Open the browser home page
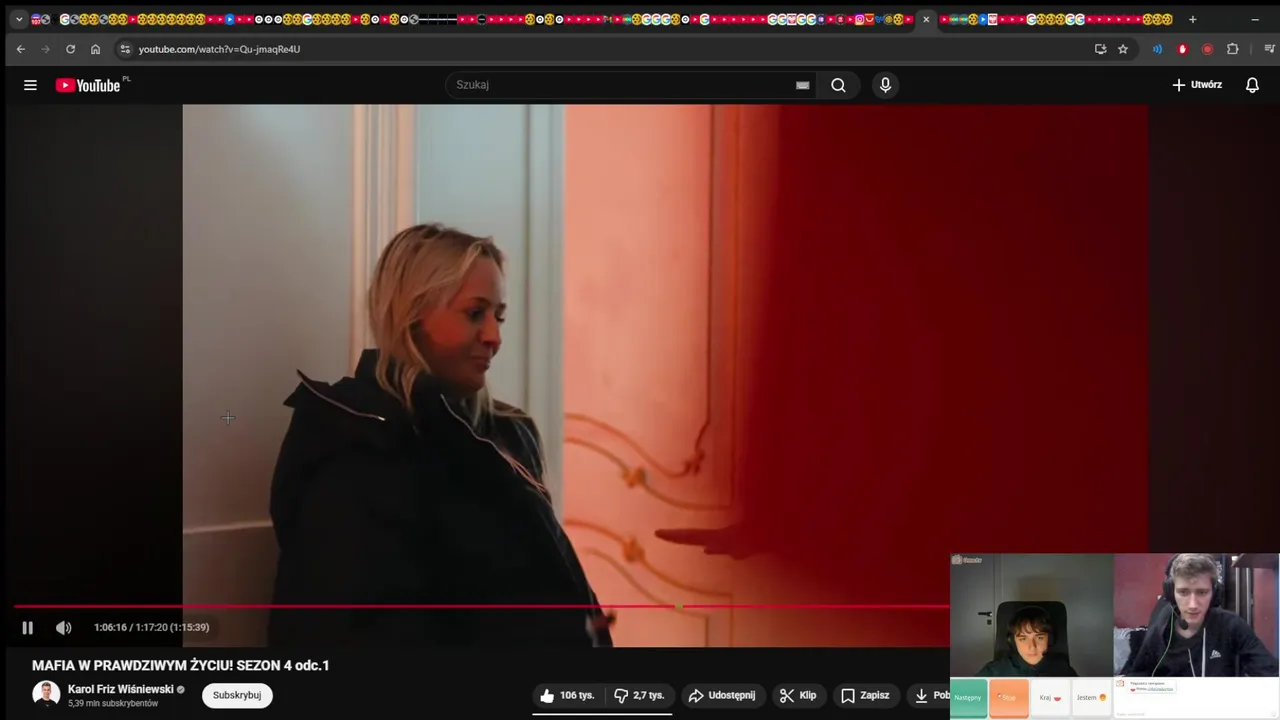Screen dimensions: 1280x720 coord(95,49)
